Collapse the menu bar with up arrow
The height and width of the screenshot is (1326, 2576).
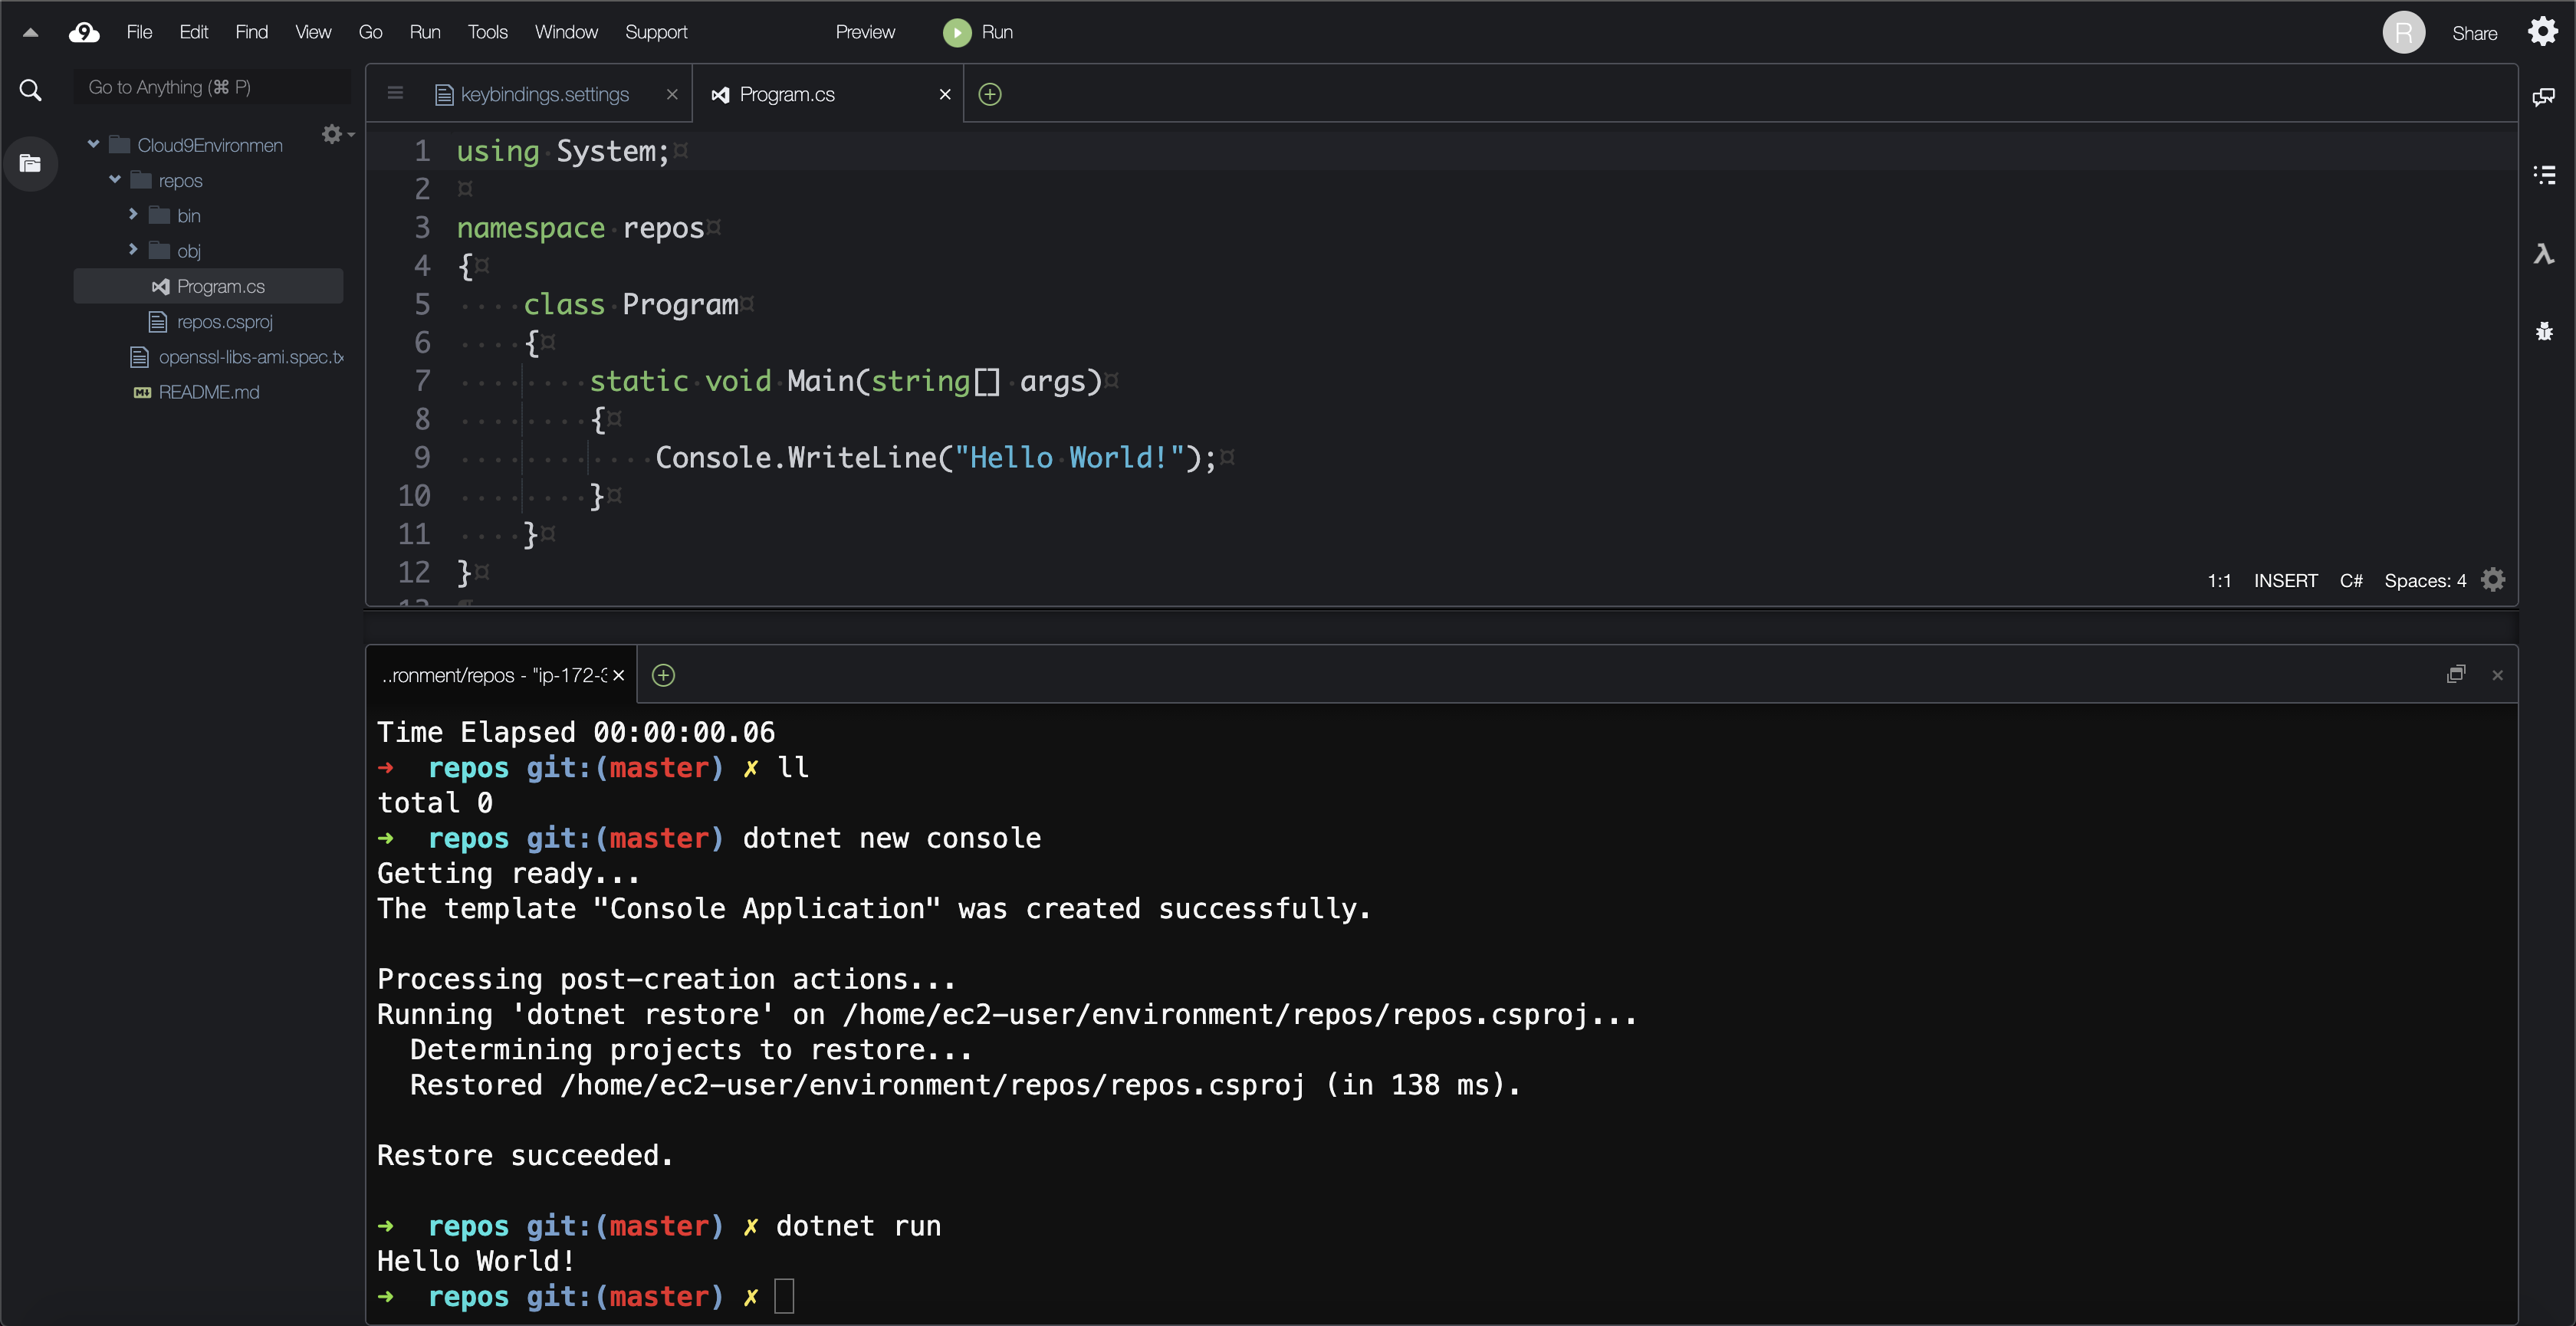(30, 32)
